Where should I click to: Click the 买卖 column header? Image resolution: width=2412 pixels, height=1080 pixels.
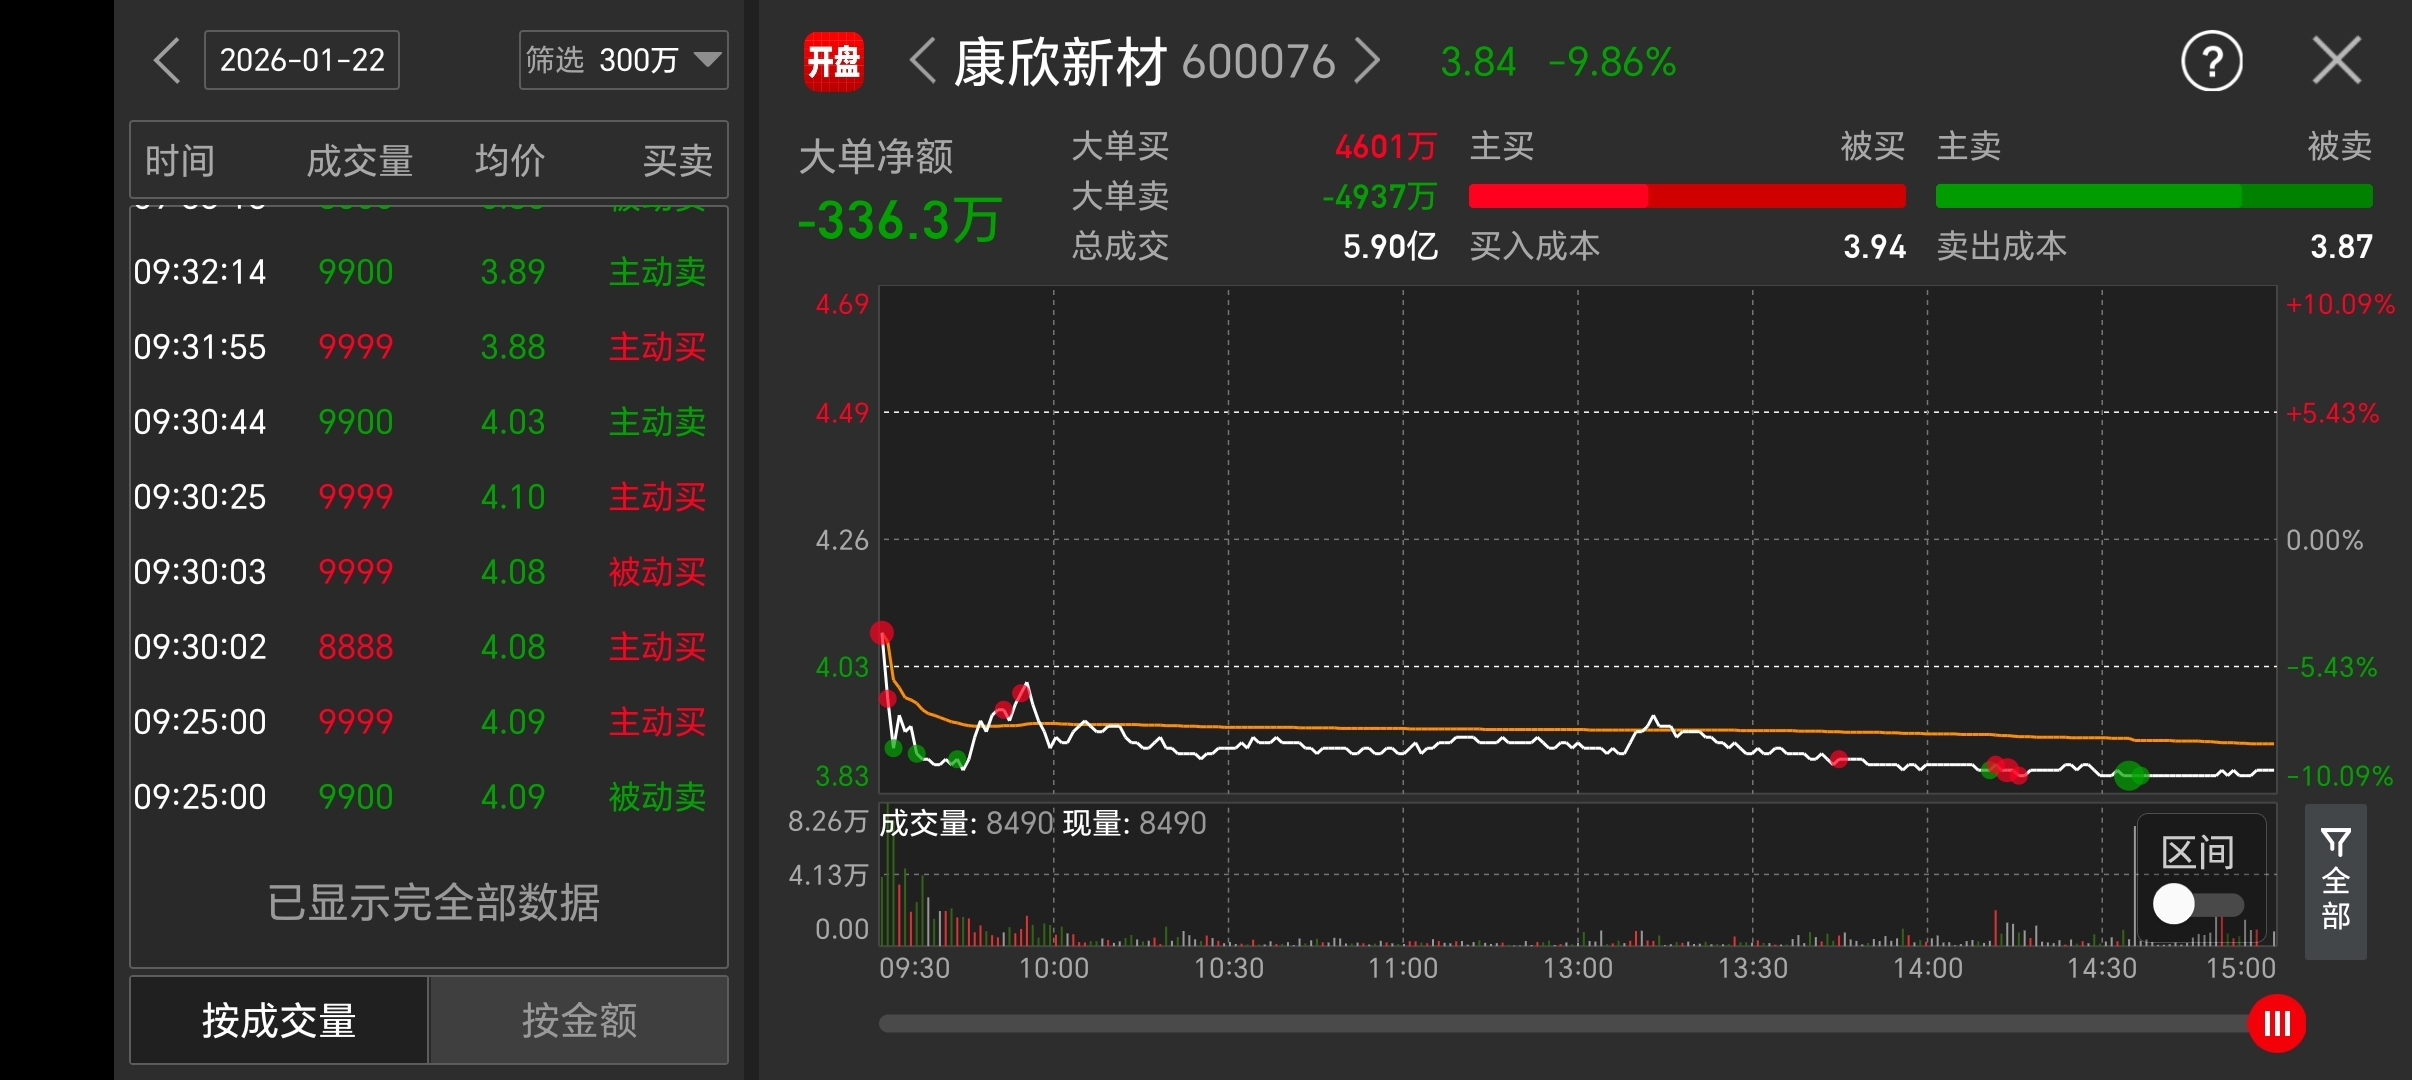pyautogui.click(x=677, y=160)
